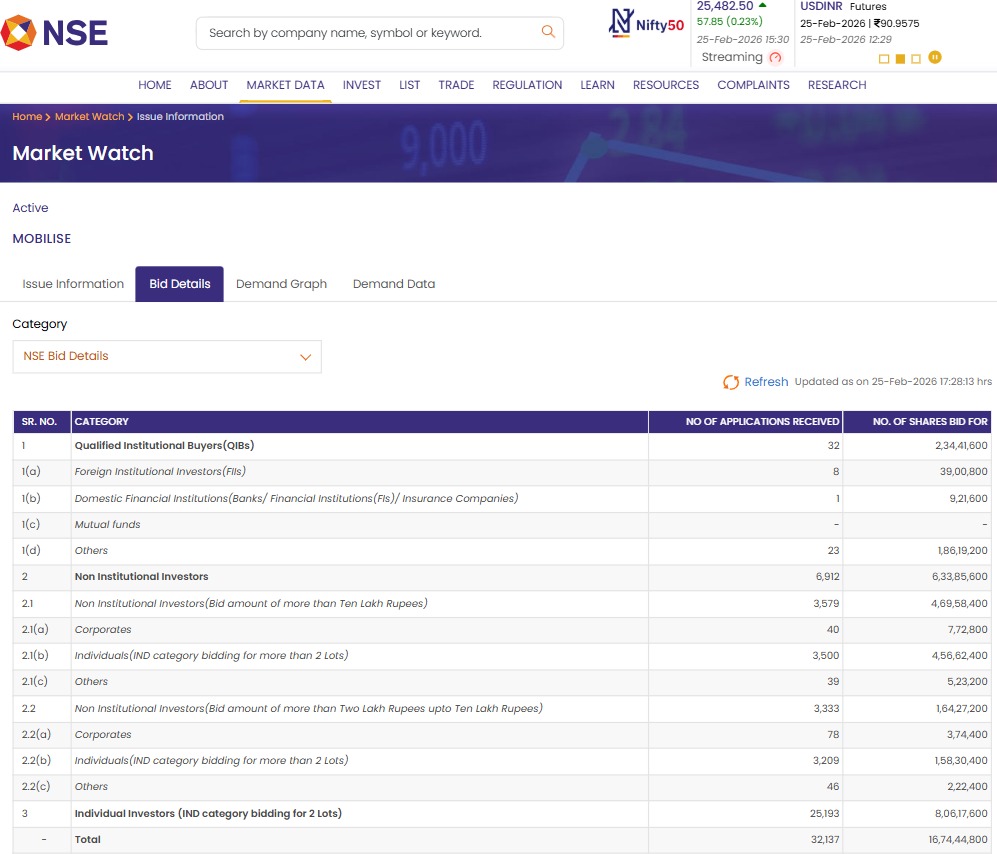Click the streaming gauge icon
The height and width of the screenshot is (854, 997).
775,57
